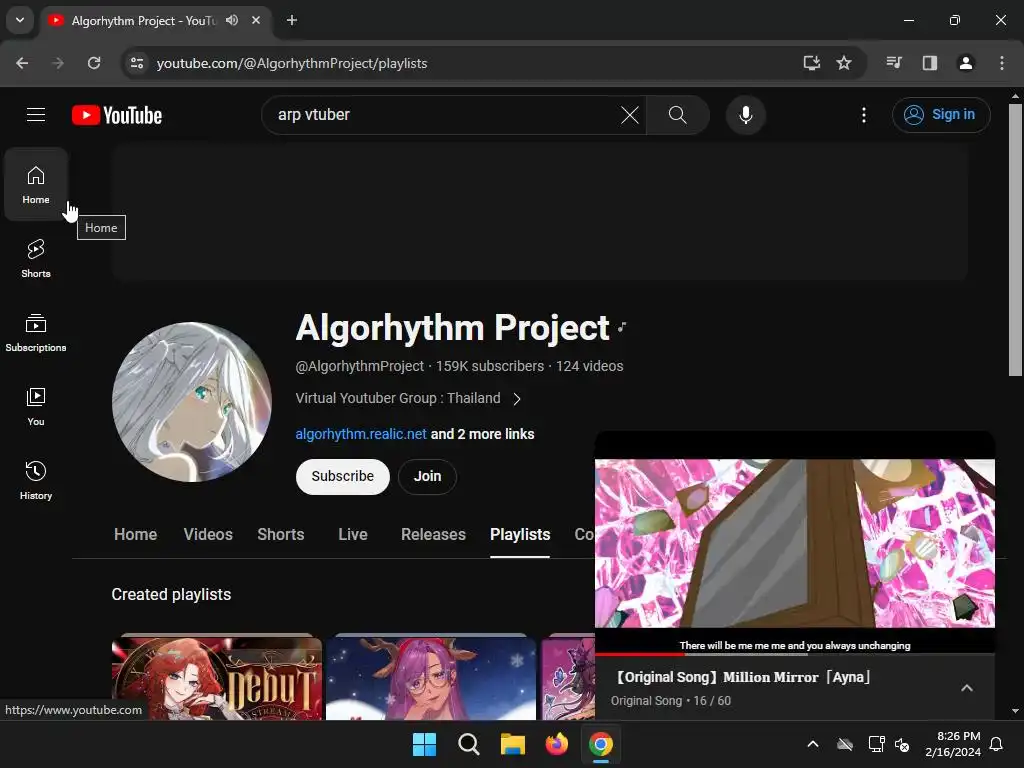Open YouTube settings three-dot menu

(863, 115)
